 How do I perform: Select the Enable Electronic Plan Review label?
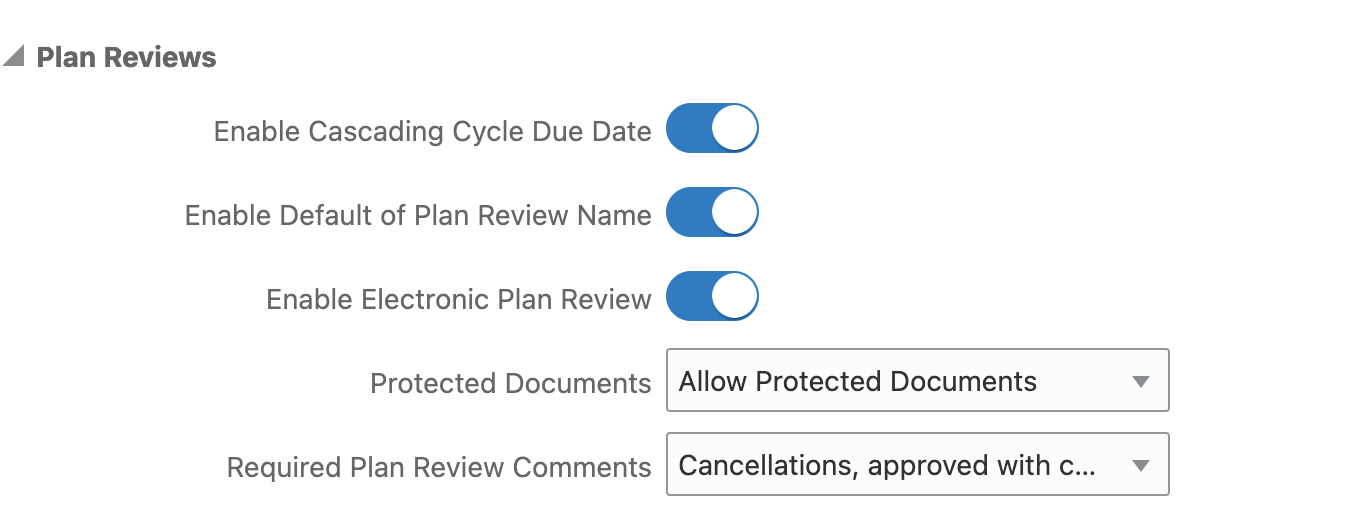[458, 299]
